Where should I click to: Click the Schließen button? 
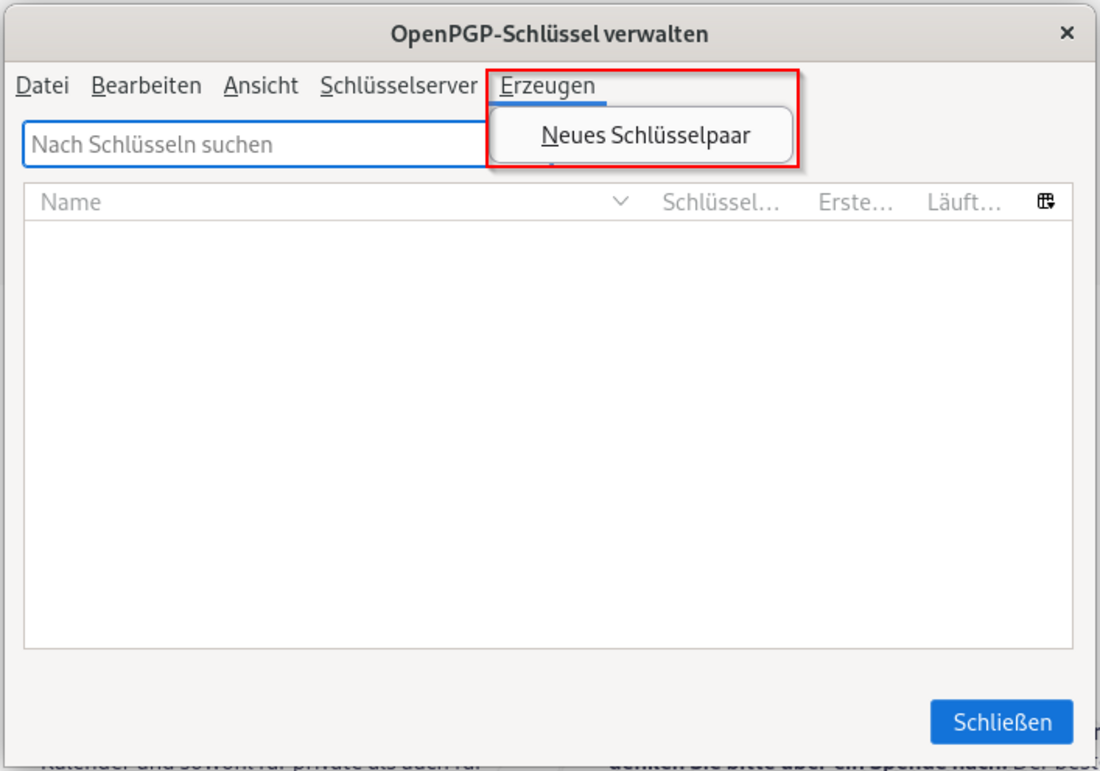1002,722
